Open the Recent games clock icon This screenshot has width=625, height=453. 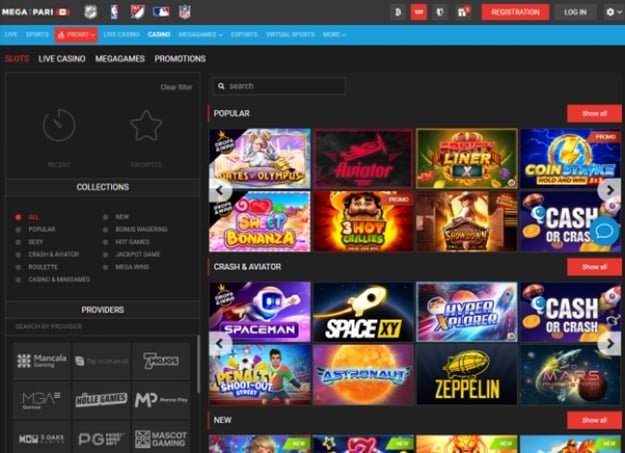[x=59, y=125]
